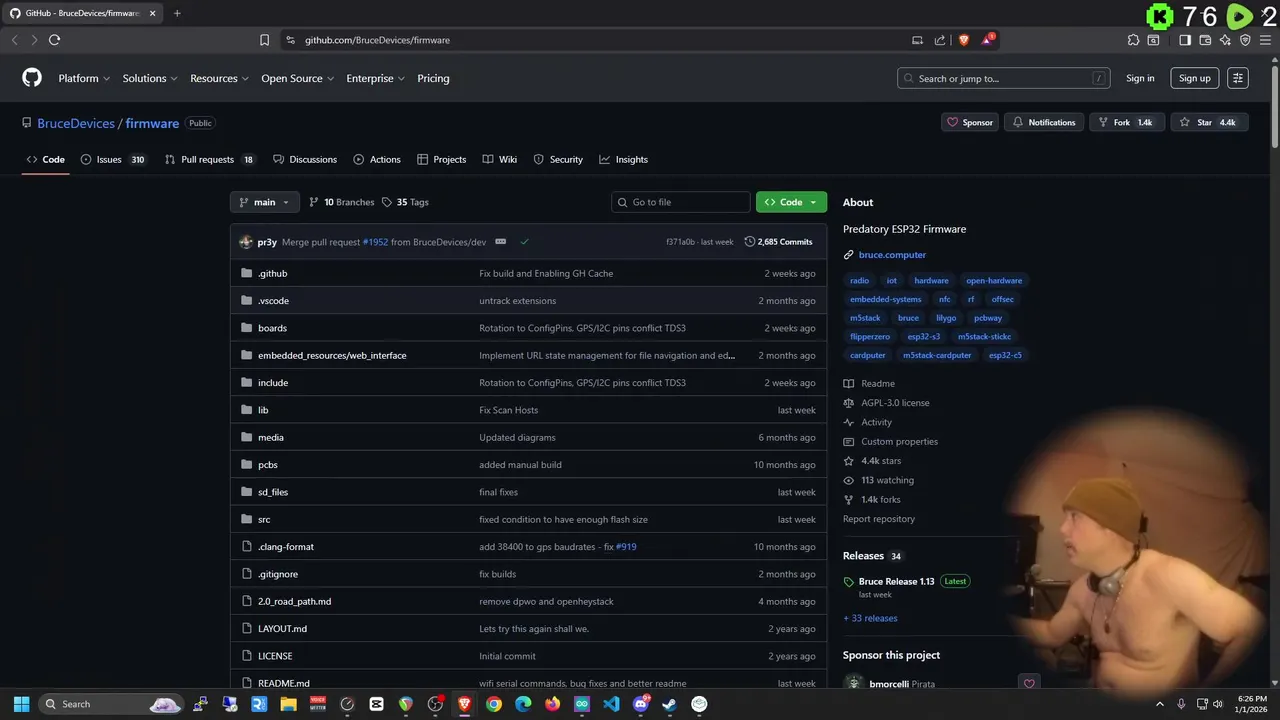Click the Sign in link
Screen dimensions: 1280x720
[x=1140, y=78]
